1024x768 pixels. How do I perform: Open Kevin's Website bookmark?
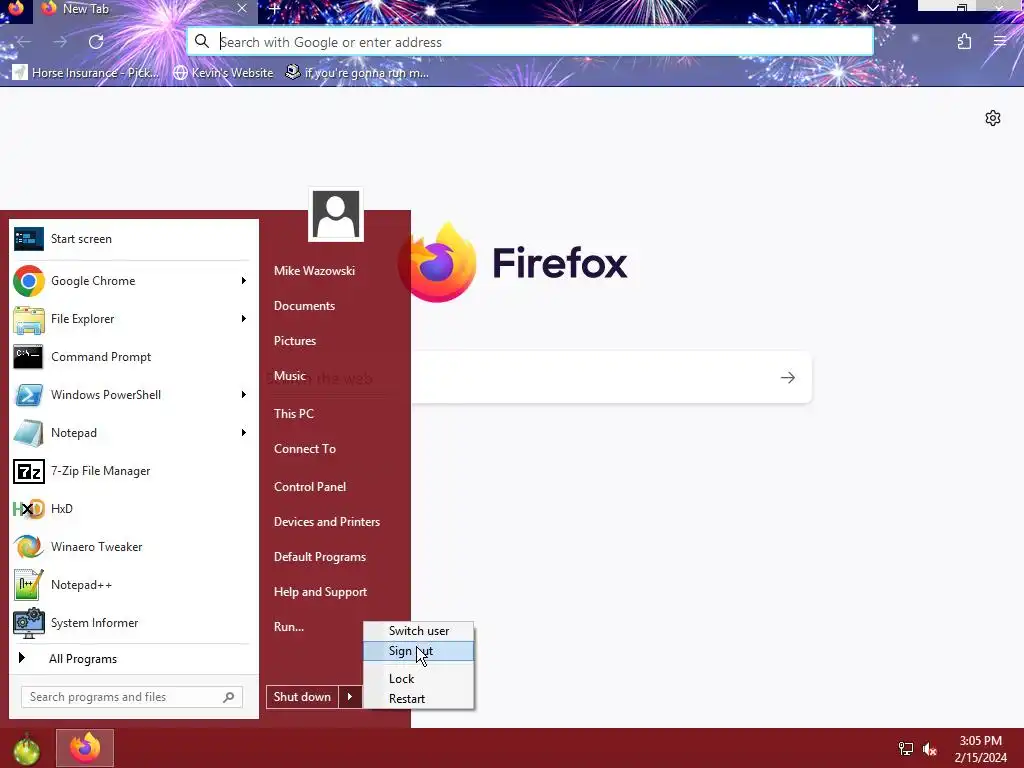[x=224, y=72]
